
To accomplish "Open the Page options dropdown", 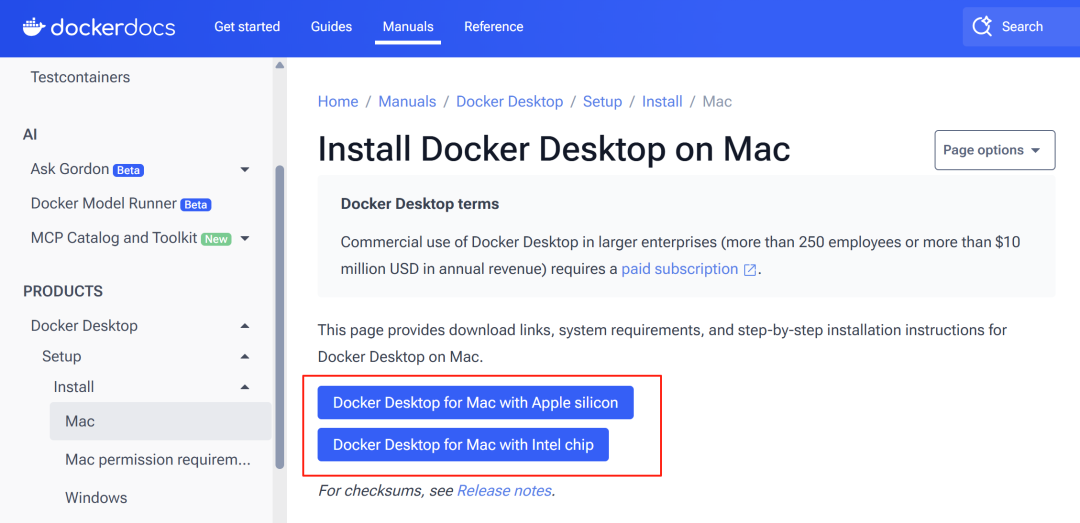I will (x=995, y=150).
